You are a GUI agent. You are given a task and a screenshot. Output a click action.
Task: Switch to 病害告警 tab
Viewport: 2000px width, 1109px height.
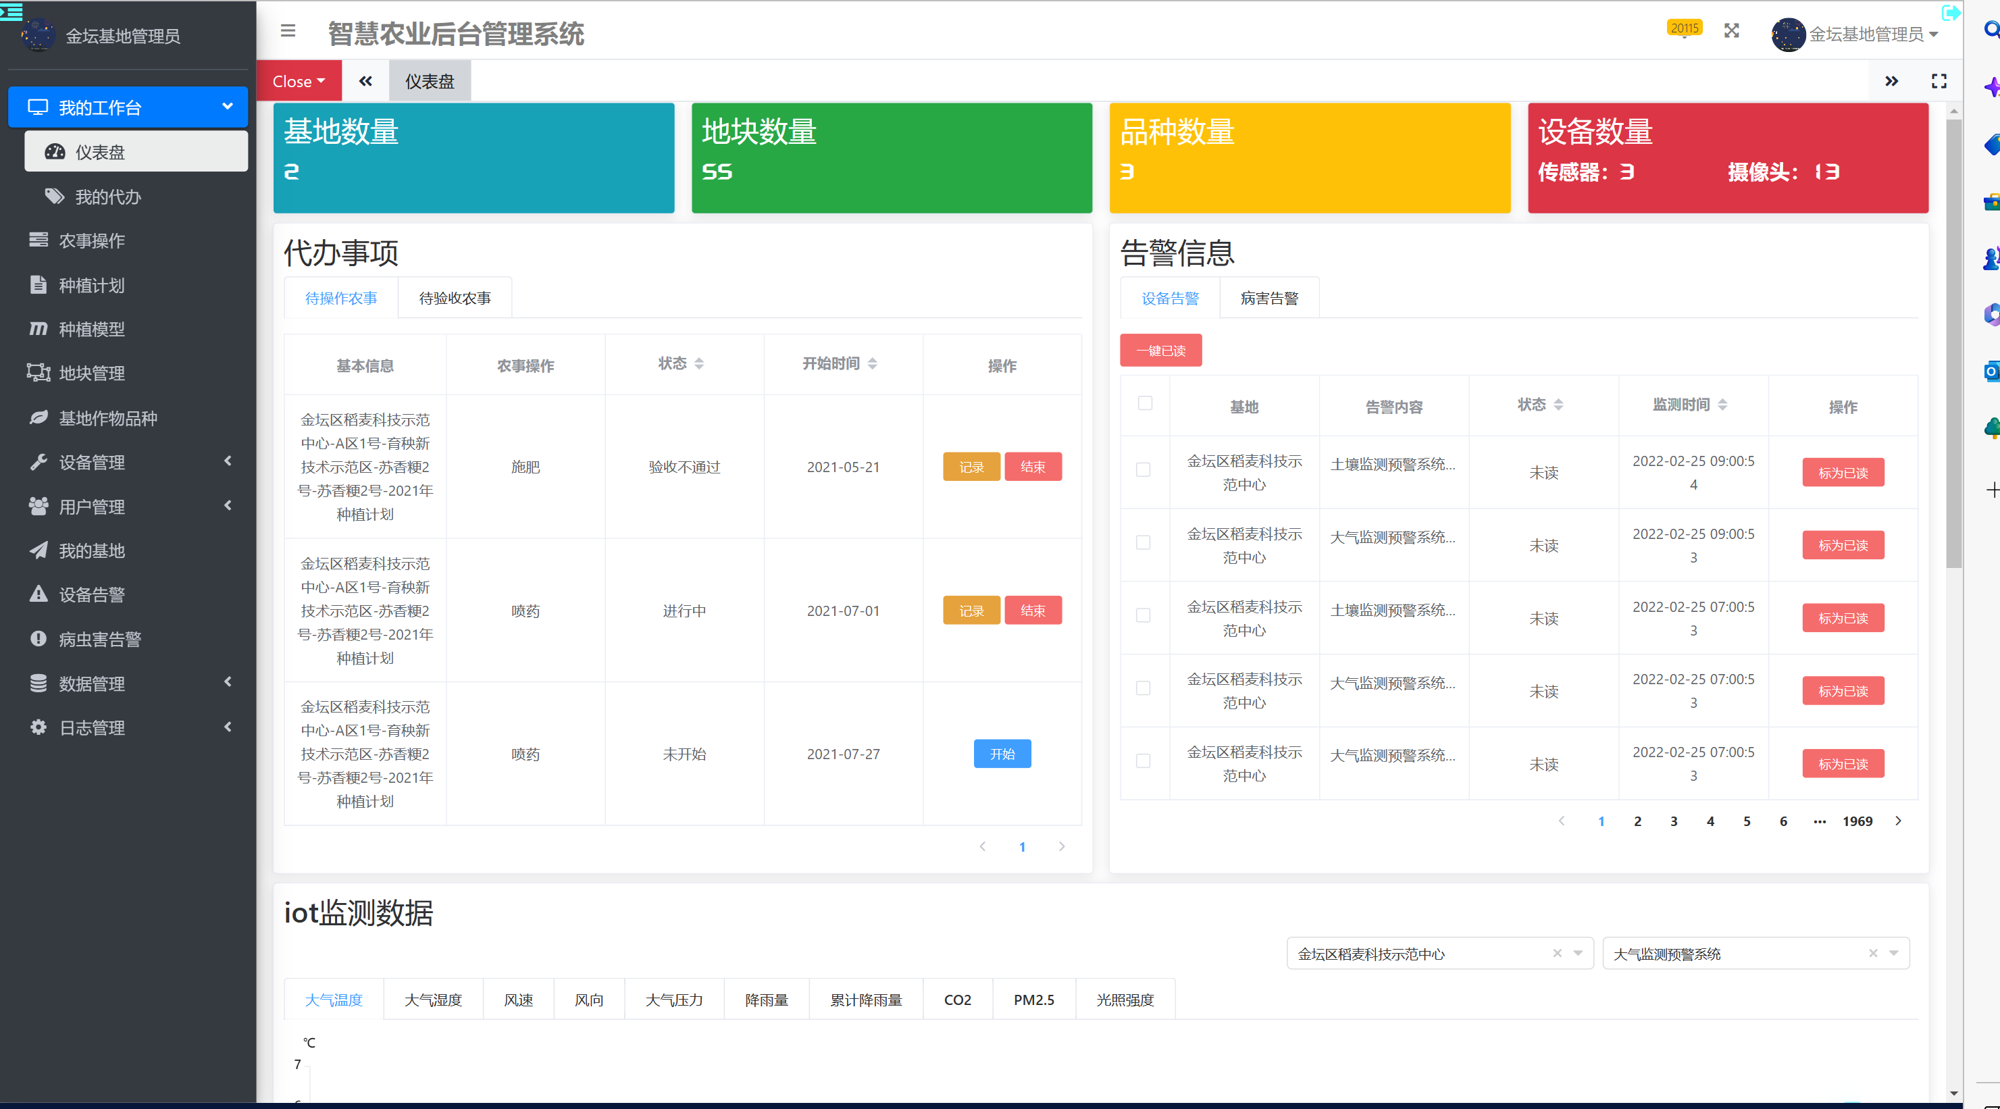pos(1269,298)
